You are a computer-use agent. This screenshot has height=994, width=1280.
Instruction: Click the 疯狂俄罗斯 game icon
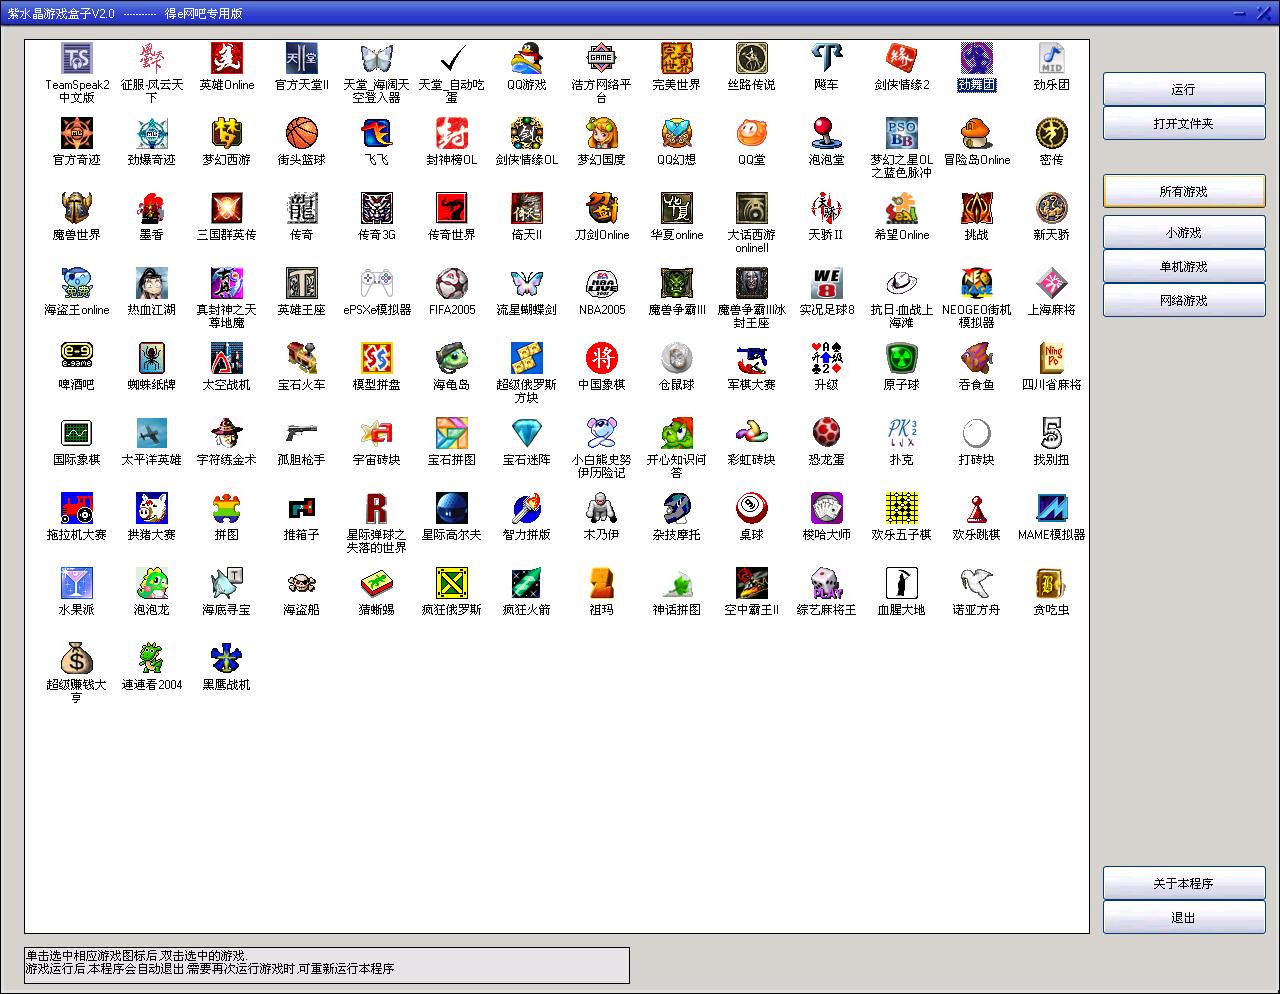pyautogui.click(x=452, y=583)
